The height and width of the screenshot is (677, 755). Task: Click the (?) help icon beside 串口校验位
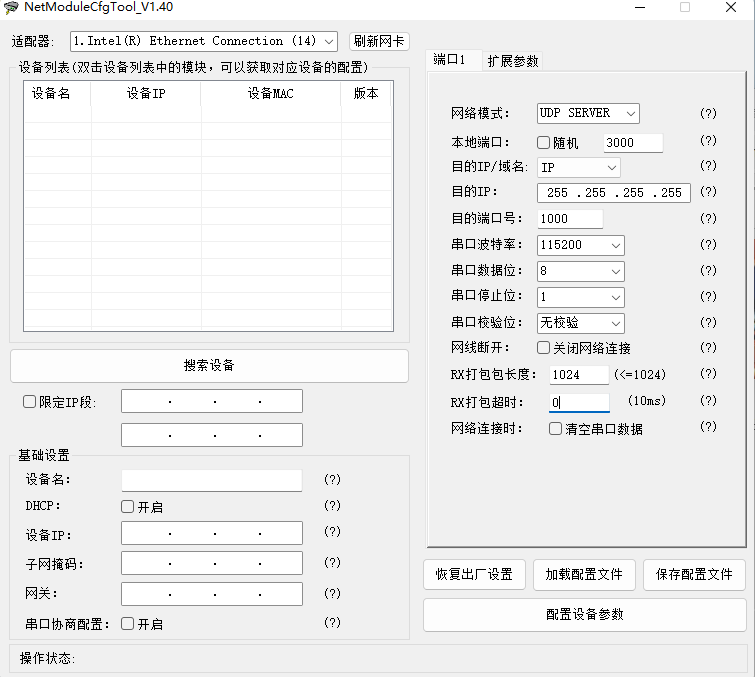coord(708,323)
